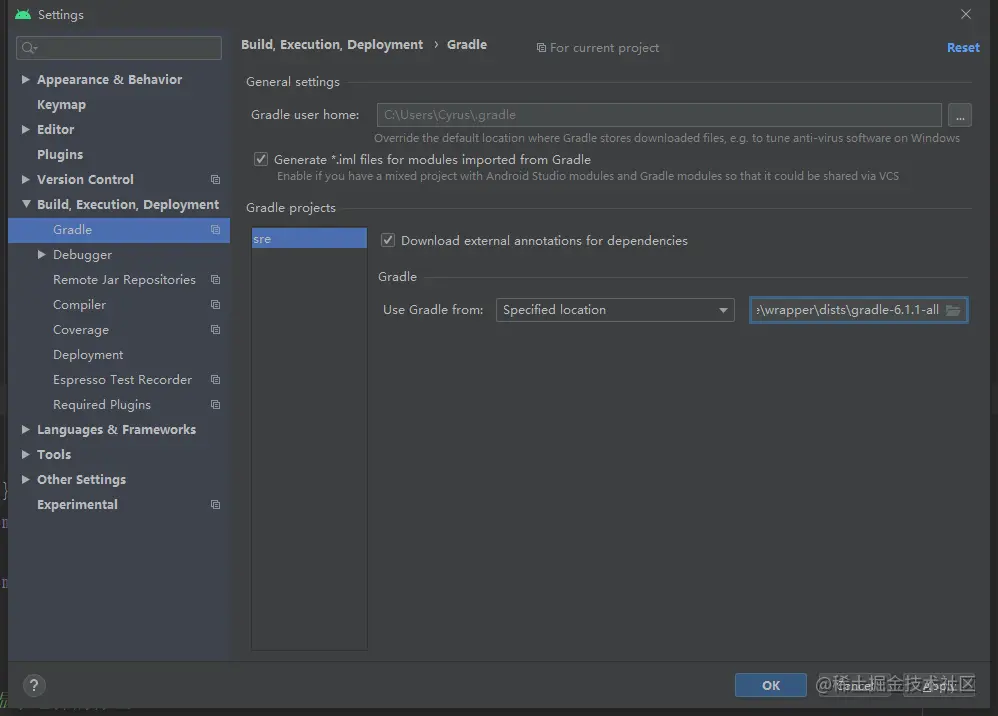Expand Version Control section
The image size is (998, 716).
tap(25, 179)
